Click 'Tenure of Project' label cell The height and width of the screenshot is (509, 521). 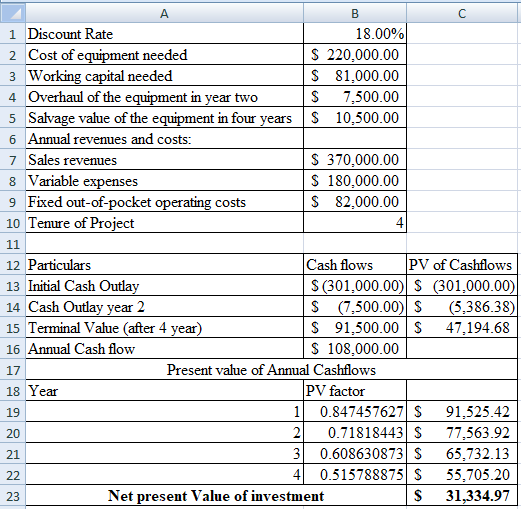pyautogui.click(x=164, y=223)
